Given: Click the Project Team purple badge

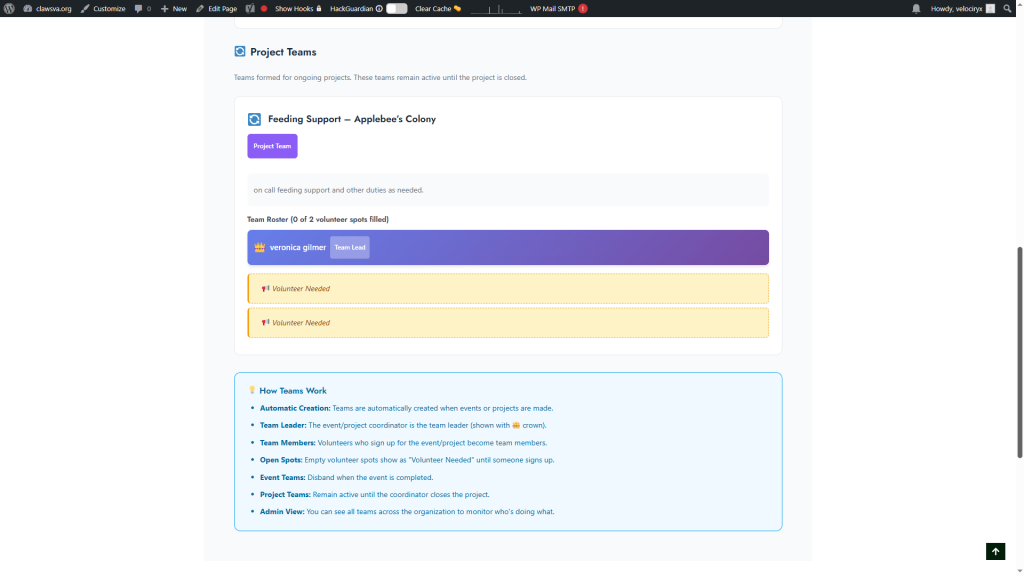Looking at the screenshot, I should (x=272, y=146).
